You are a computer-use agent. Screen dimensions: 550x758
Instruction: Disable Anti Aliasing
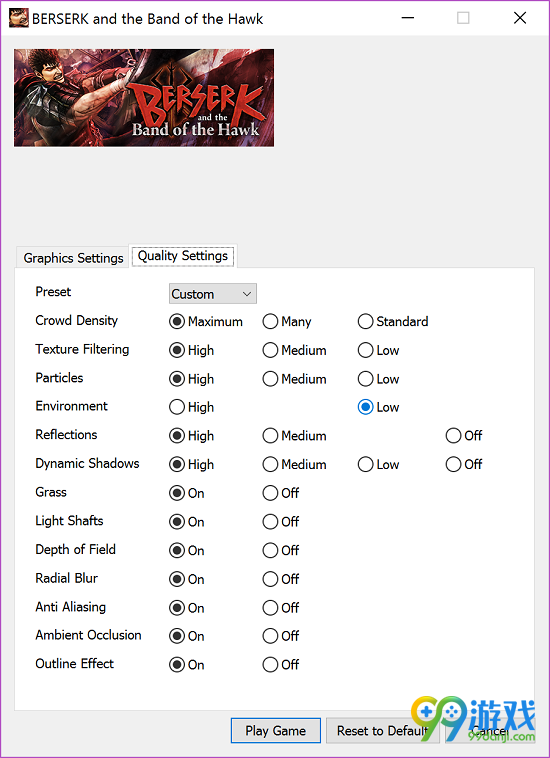tap(281, 608)
